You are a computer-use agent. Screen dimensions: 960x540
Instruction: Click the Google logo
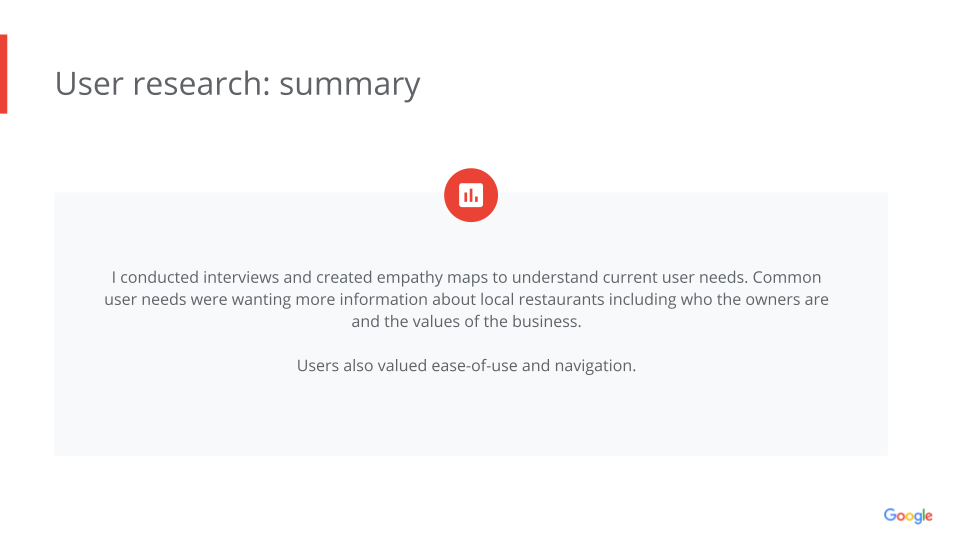tap(907, 516)
